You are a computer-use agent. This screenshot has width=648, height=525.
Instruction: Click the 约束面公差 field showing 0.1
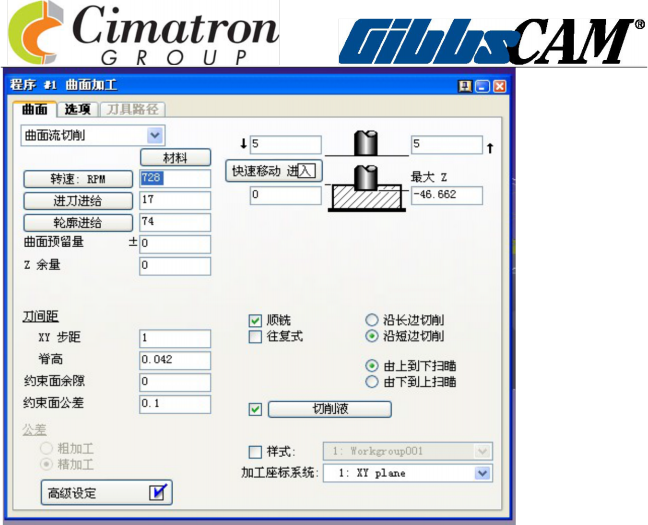175,404
